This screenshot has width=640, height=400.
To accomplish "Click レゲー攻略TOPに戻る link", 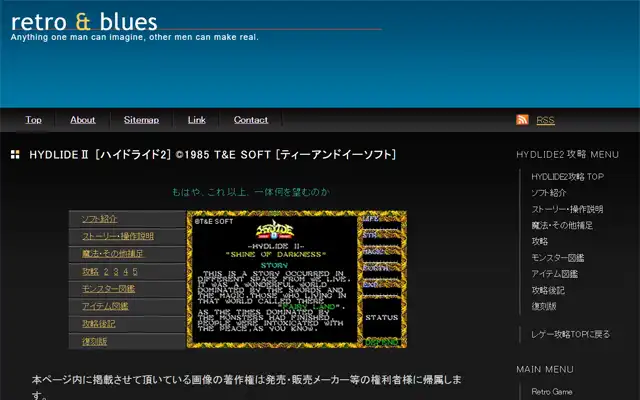I will (x=570, y=334).
